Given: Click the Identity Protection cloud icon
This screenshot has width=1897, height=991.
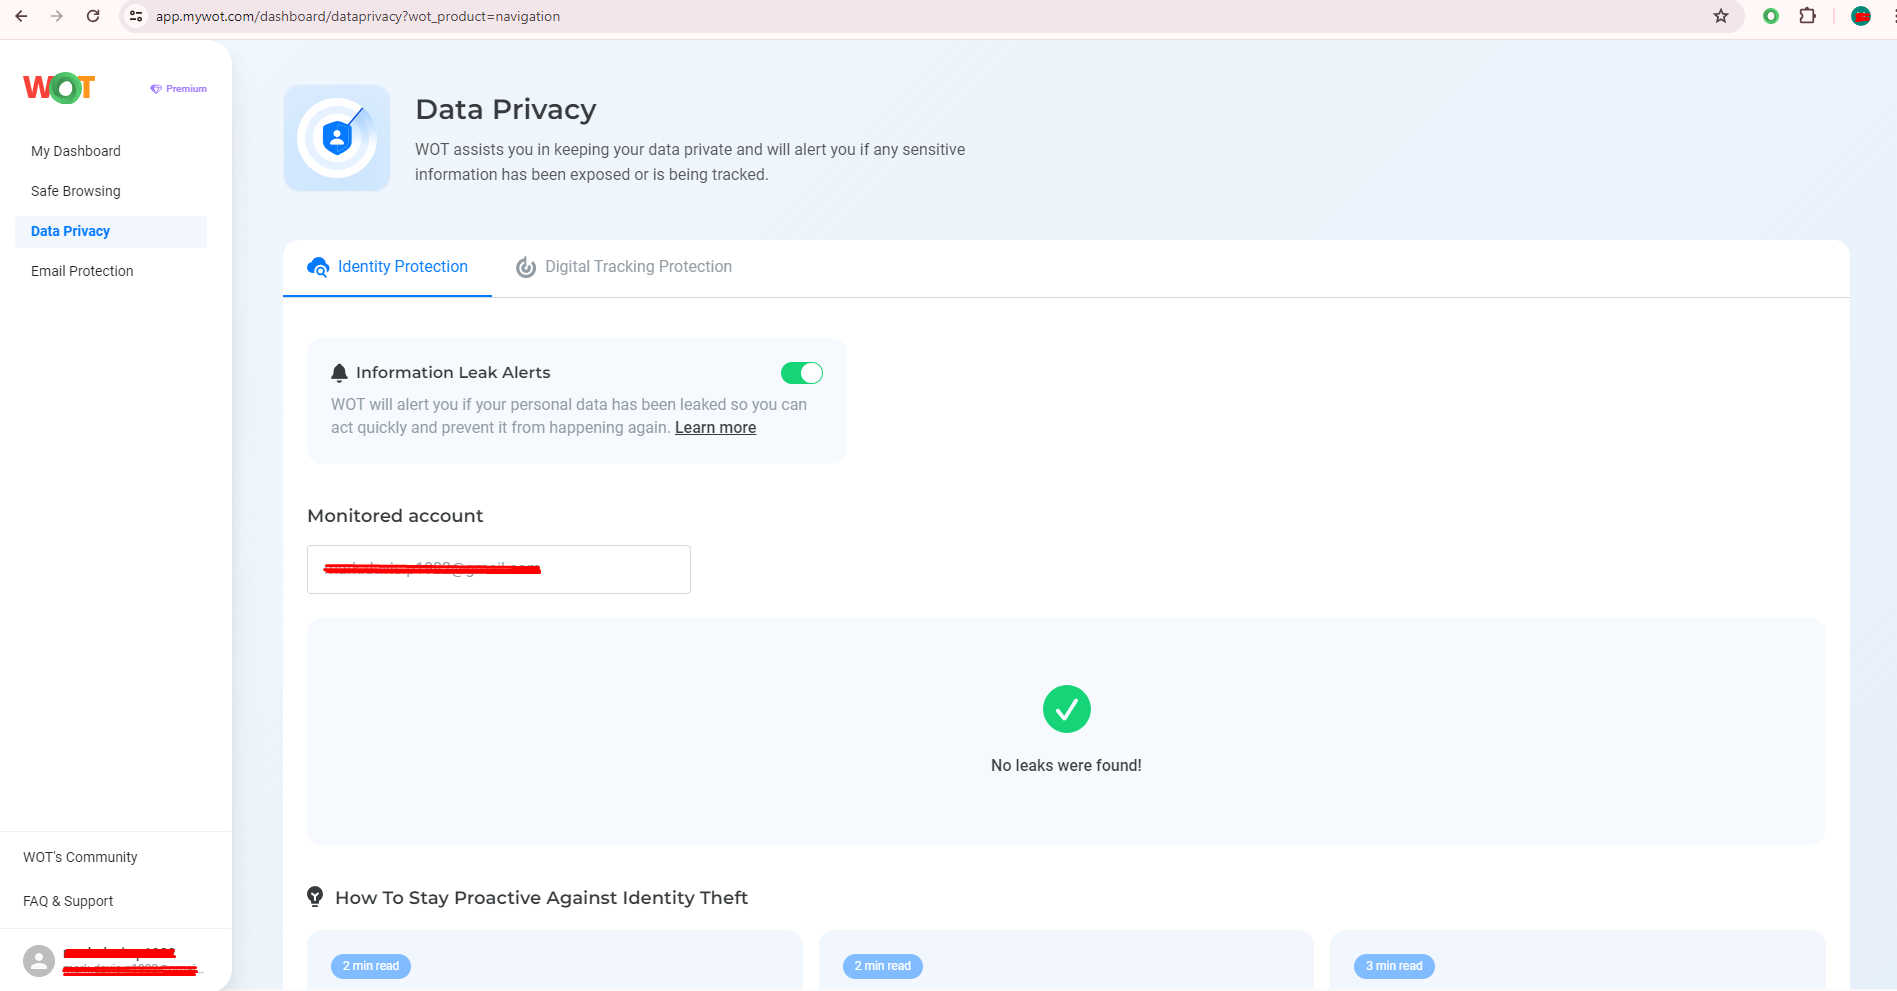Looking at the screenshot, I should click(x=318, y=267).
